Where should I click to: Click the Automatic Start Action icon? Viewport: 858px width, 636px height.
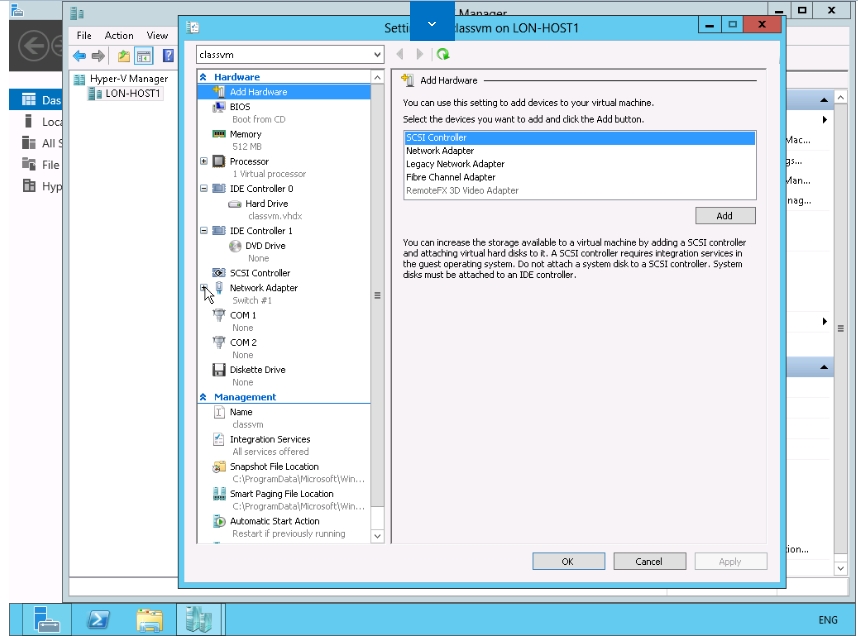click(x=219, y=521)
